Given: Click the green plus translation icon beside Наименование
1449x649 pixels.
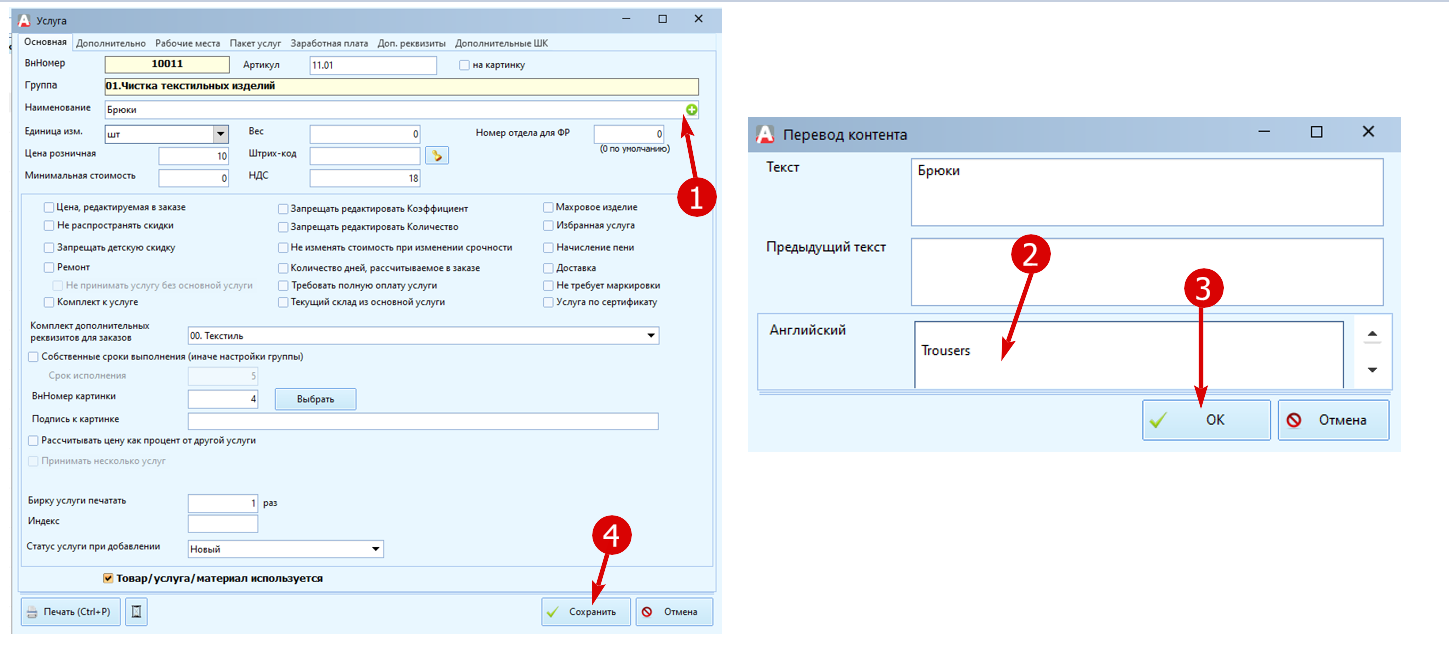Looking at the screenshot, I should point(692,109).
